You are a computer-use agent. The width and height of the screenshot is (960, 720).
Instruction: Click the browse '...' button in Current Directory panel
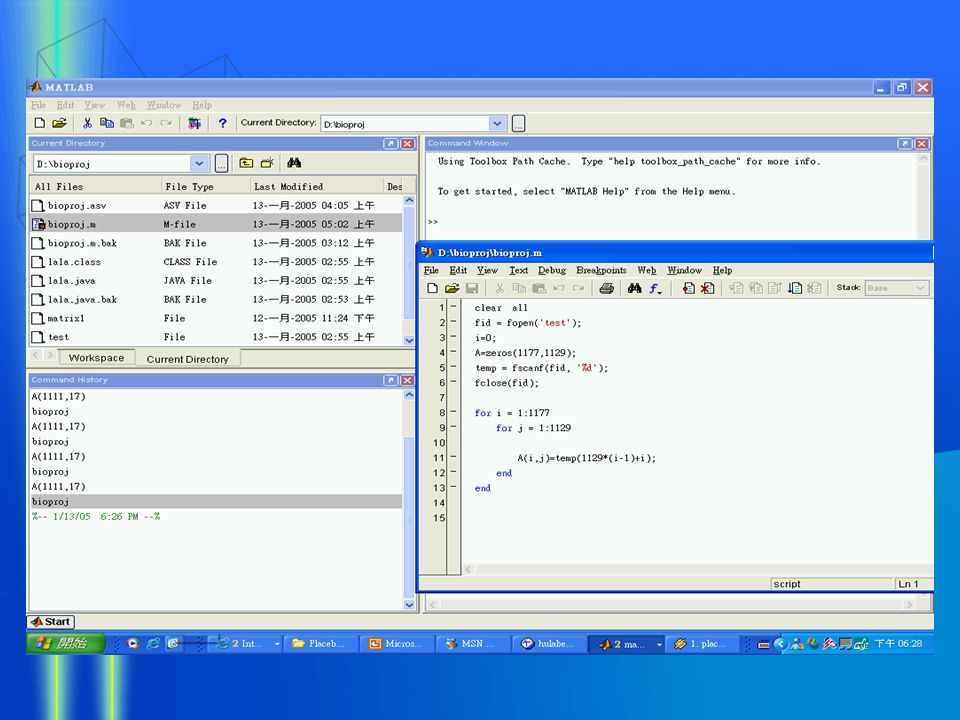[x=222, y=163]
